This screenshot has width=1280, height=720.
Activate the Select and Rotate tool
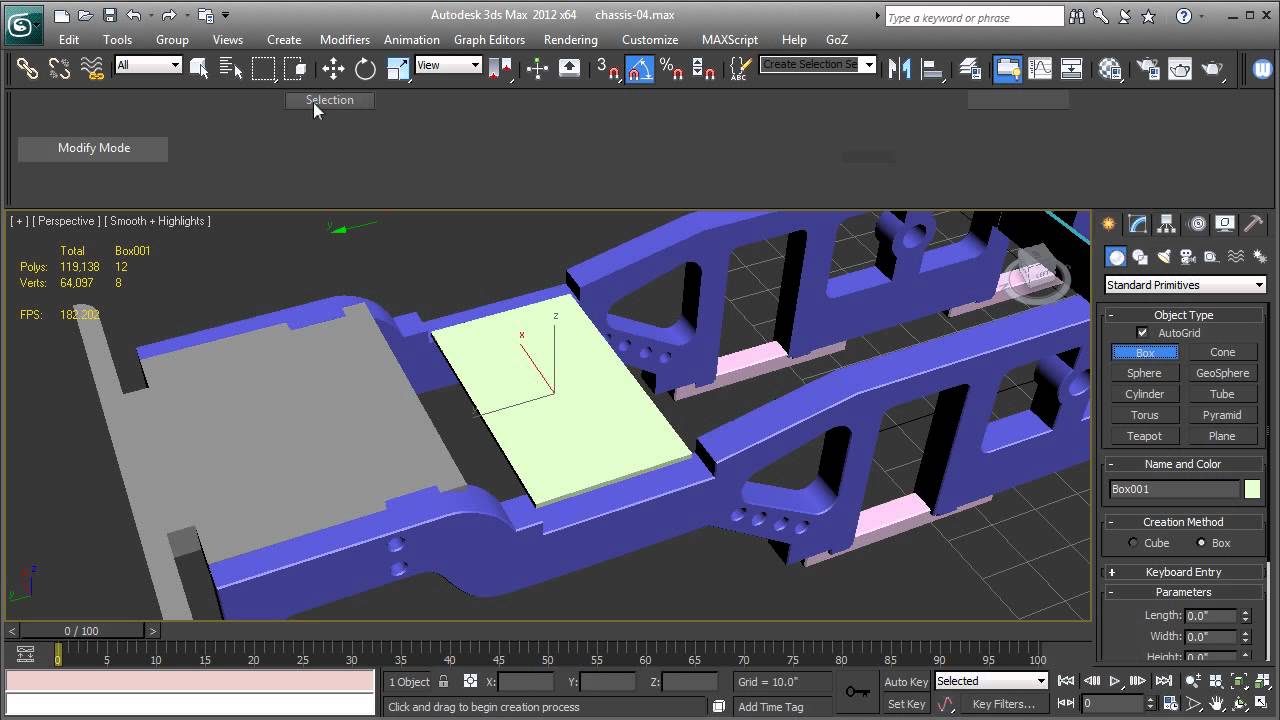pos(365,68)
